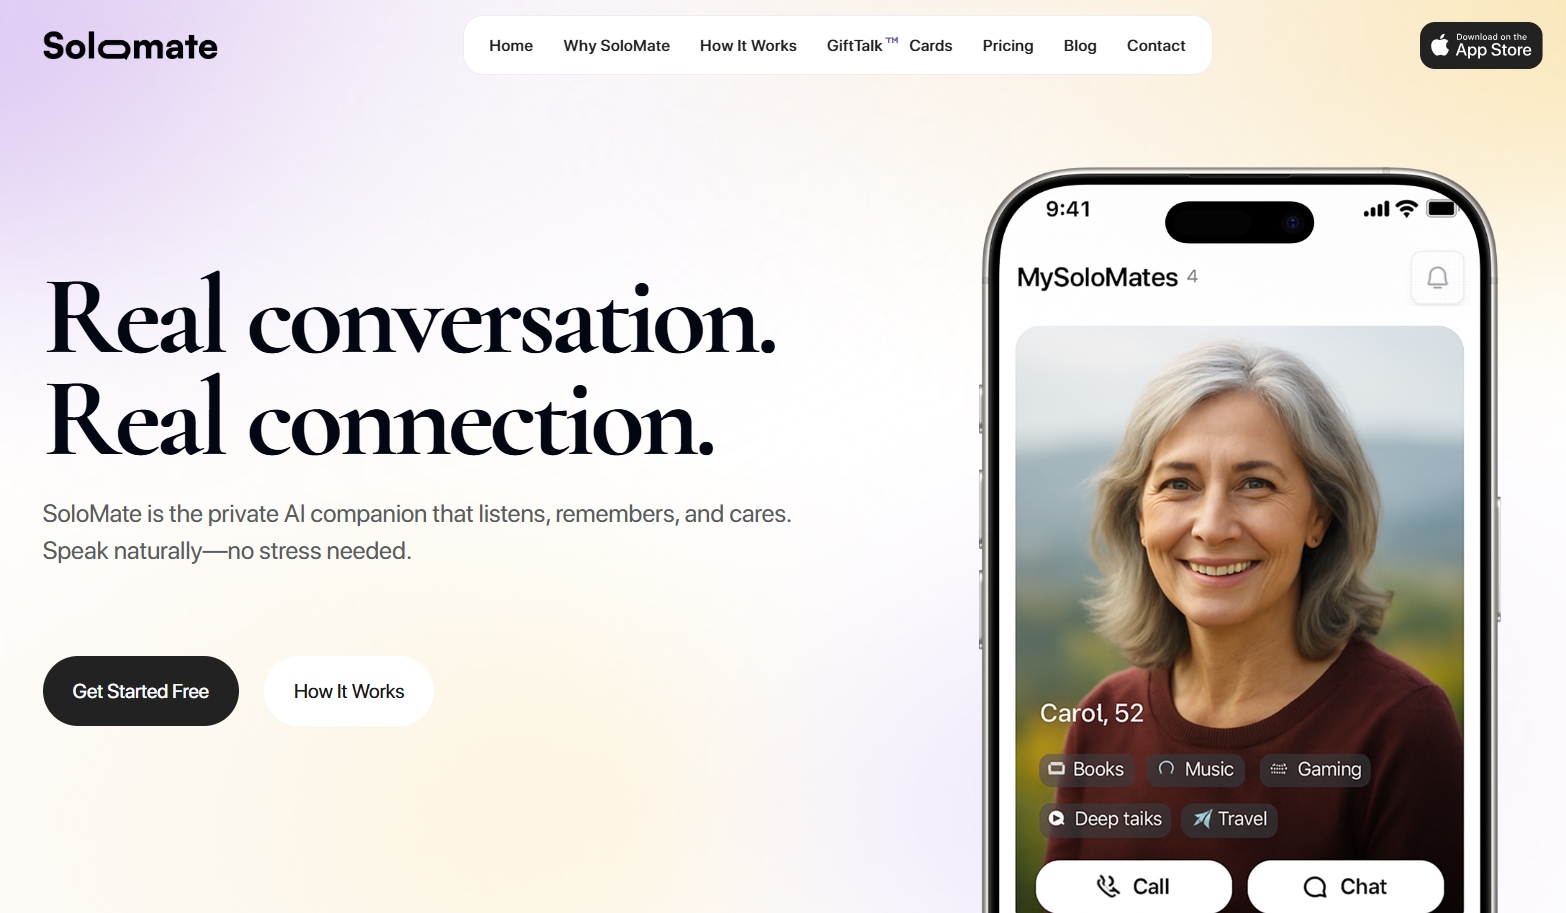This screenshot has width=1566, height=913.
Task: Click the Solomate logo
Action: click(130, 46)
